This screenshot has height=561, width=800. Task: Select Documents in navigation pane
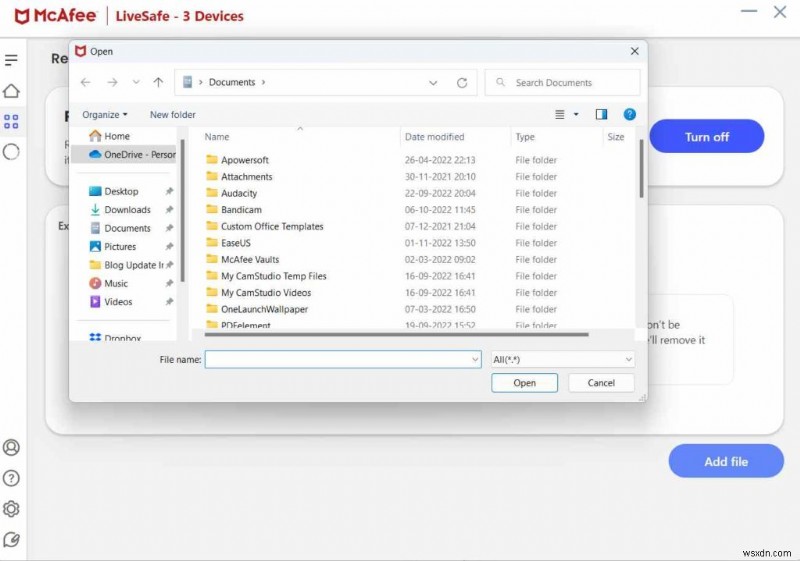pos(128,228)
